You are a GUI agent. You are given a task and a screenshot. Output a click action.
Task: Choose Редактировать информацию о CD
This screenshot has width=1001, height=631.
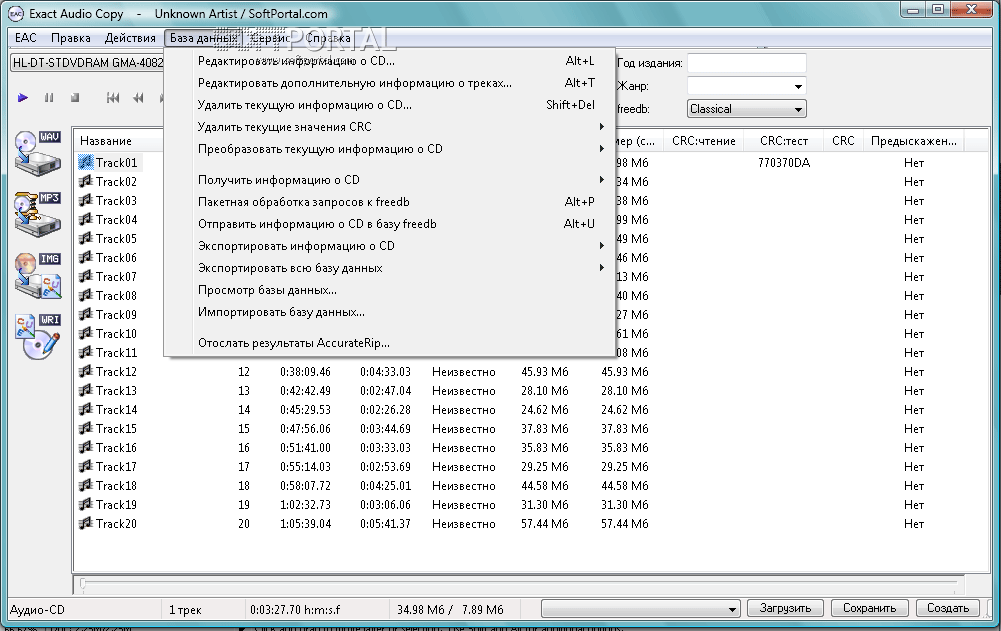pyautogui.click(x=389, y=61)
